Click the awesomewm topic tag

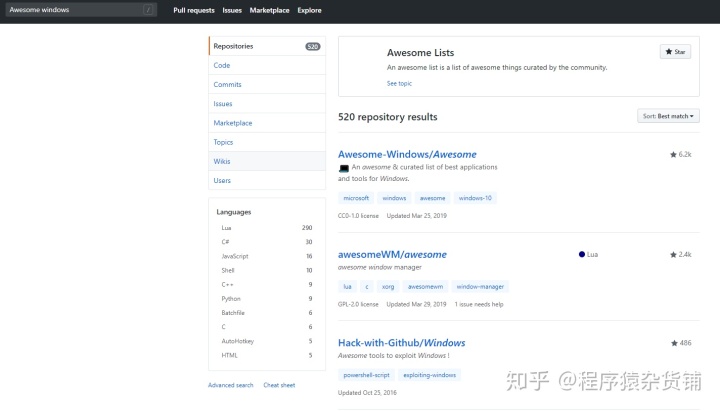coord(425,287)
